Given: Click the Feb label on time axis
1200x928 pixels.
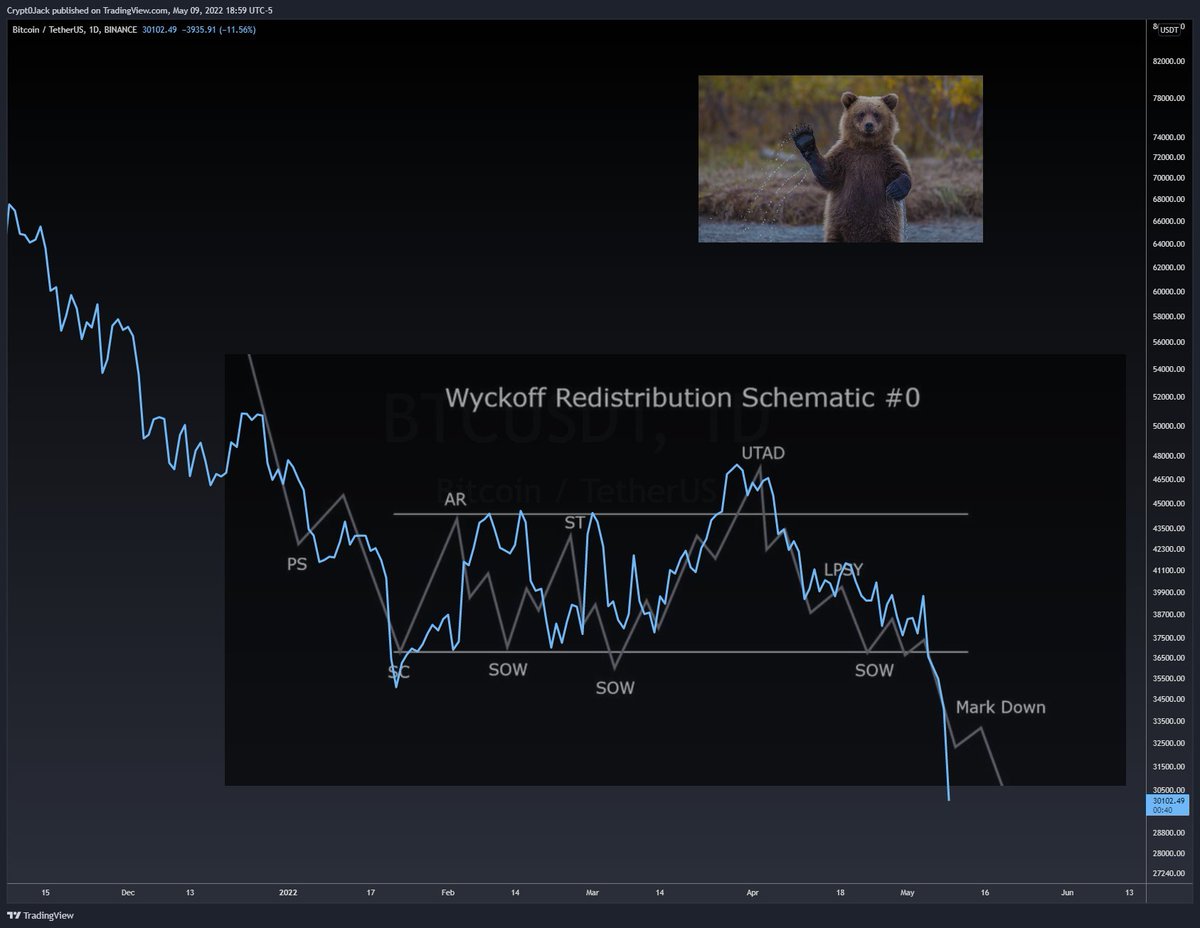Looking at the screenshot, I should pyautogui.click(x=448, y=891).
